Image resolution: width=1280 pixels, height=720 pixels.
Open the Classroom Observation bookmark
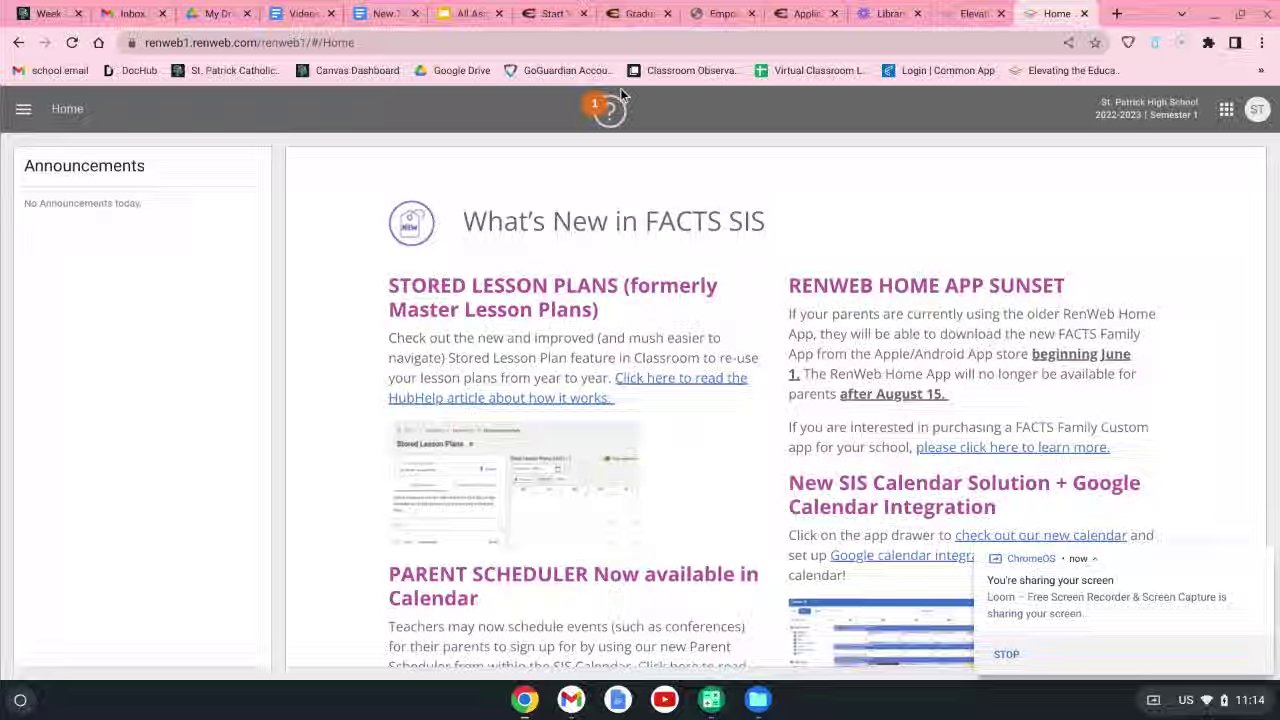point(683,71)
